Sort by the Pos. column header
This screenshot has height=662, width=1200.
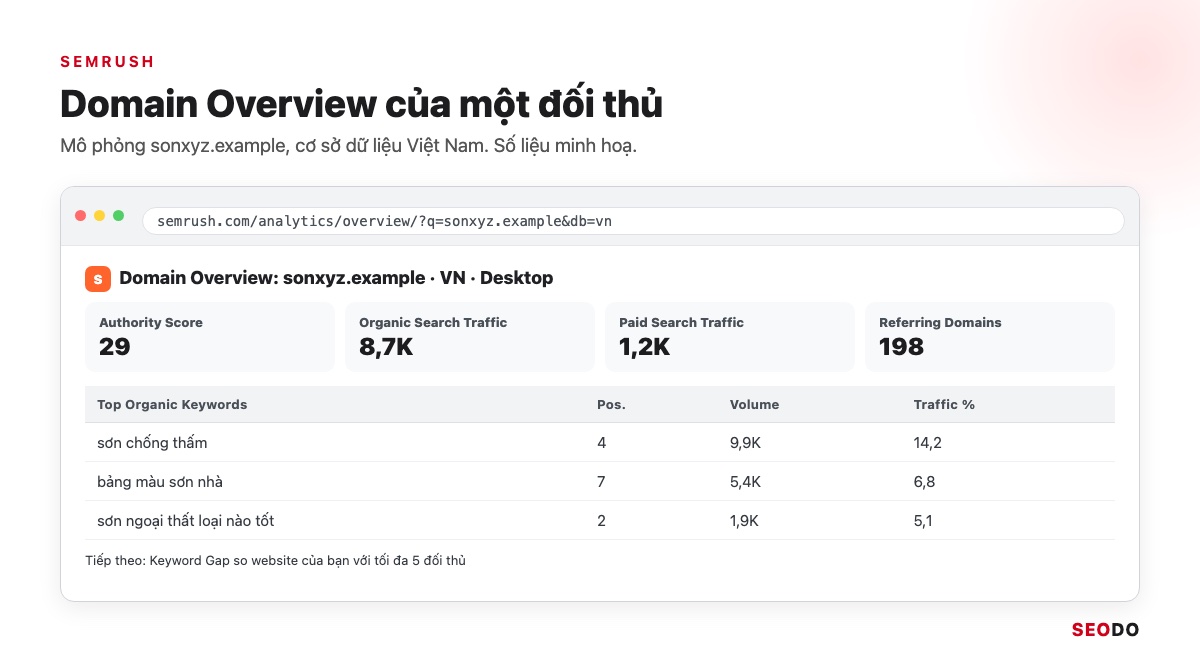coord(611,405)
